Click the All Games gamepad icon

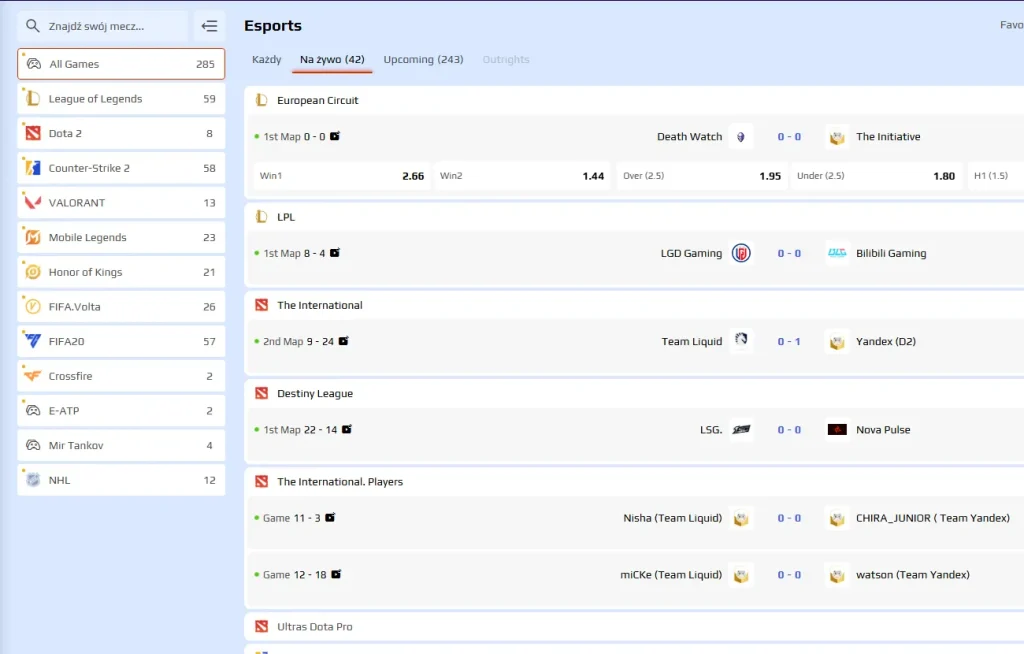(33, 64)
